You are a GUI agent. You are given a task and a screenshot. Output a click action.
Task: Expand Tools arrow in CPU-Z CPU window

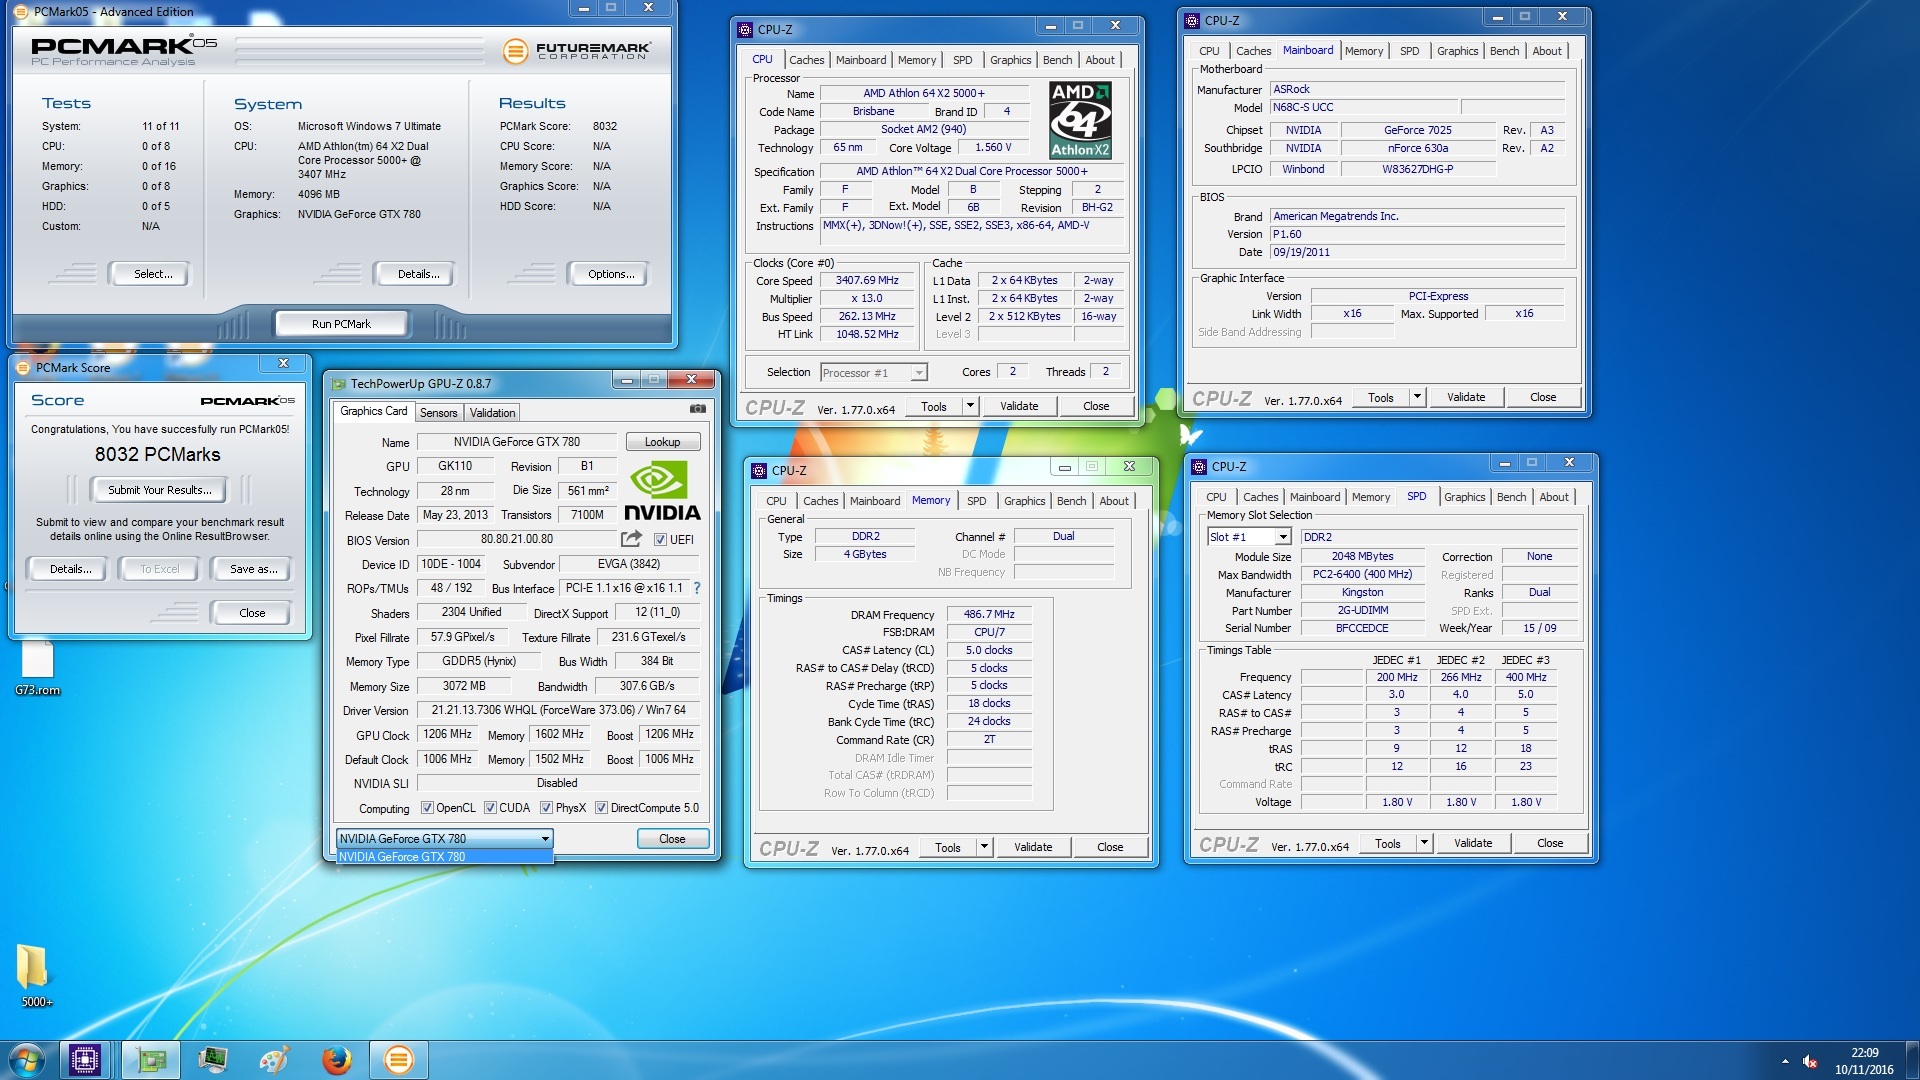[970, 406]
